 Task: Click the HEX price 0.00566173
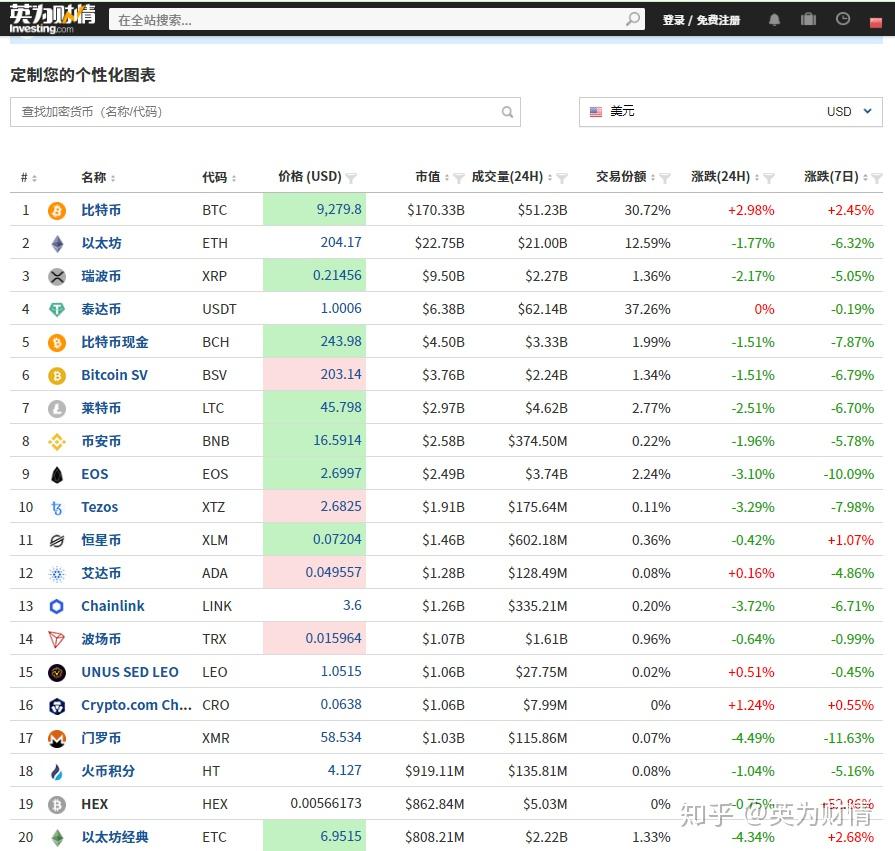point(326,804)
